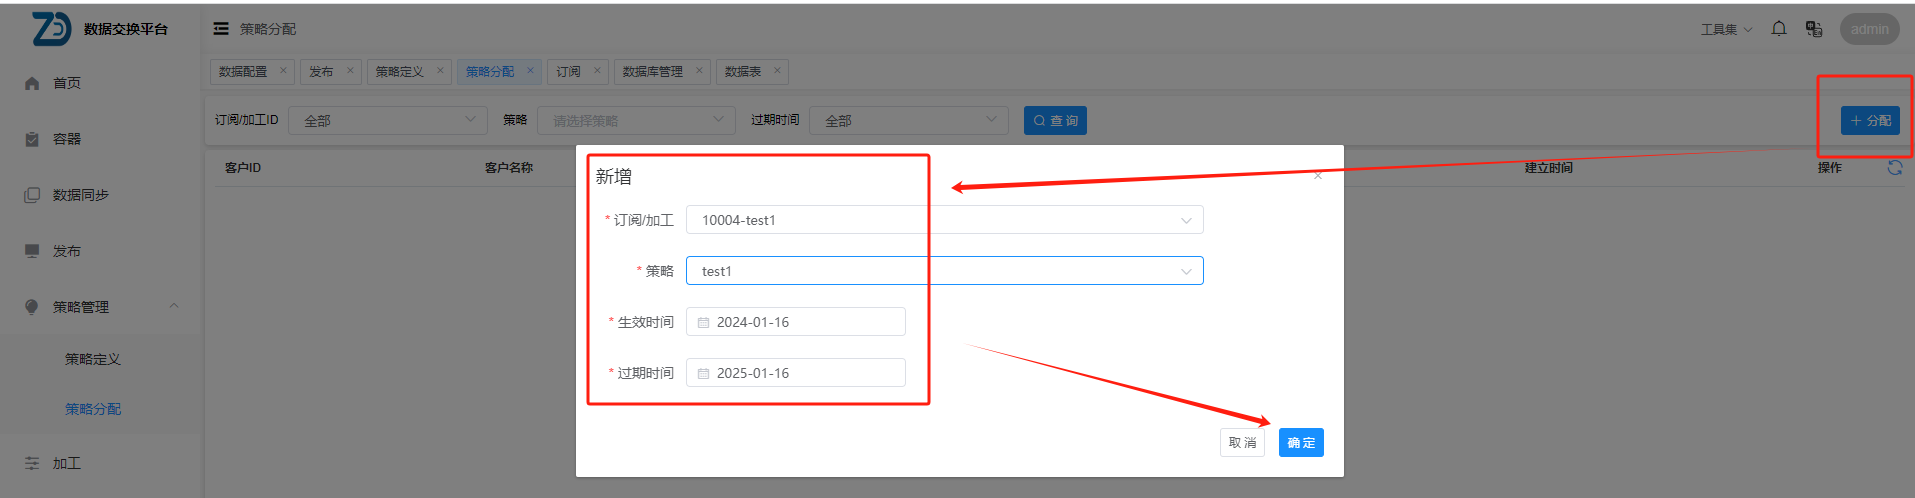Open the 首页 home sidebar item
This screenshot has width=1915, height=498.
point(67,83)
